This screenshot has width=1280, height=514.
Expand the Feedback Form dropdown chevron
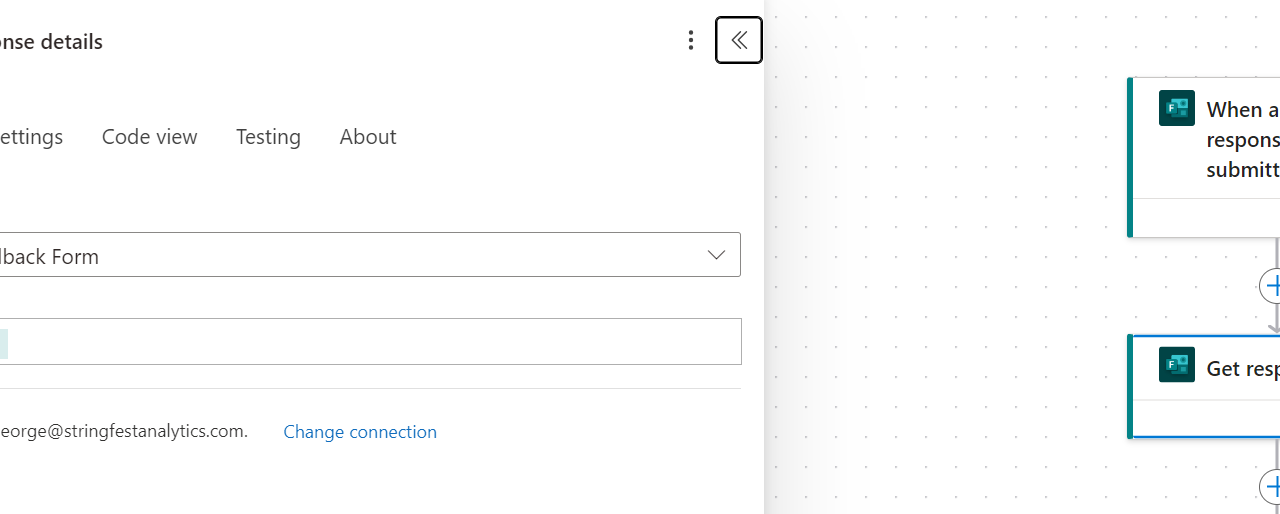click(x=716, y=255)
